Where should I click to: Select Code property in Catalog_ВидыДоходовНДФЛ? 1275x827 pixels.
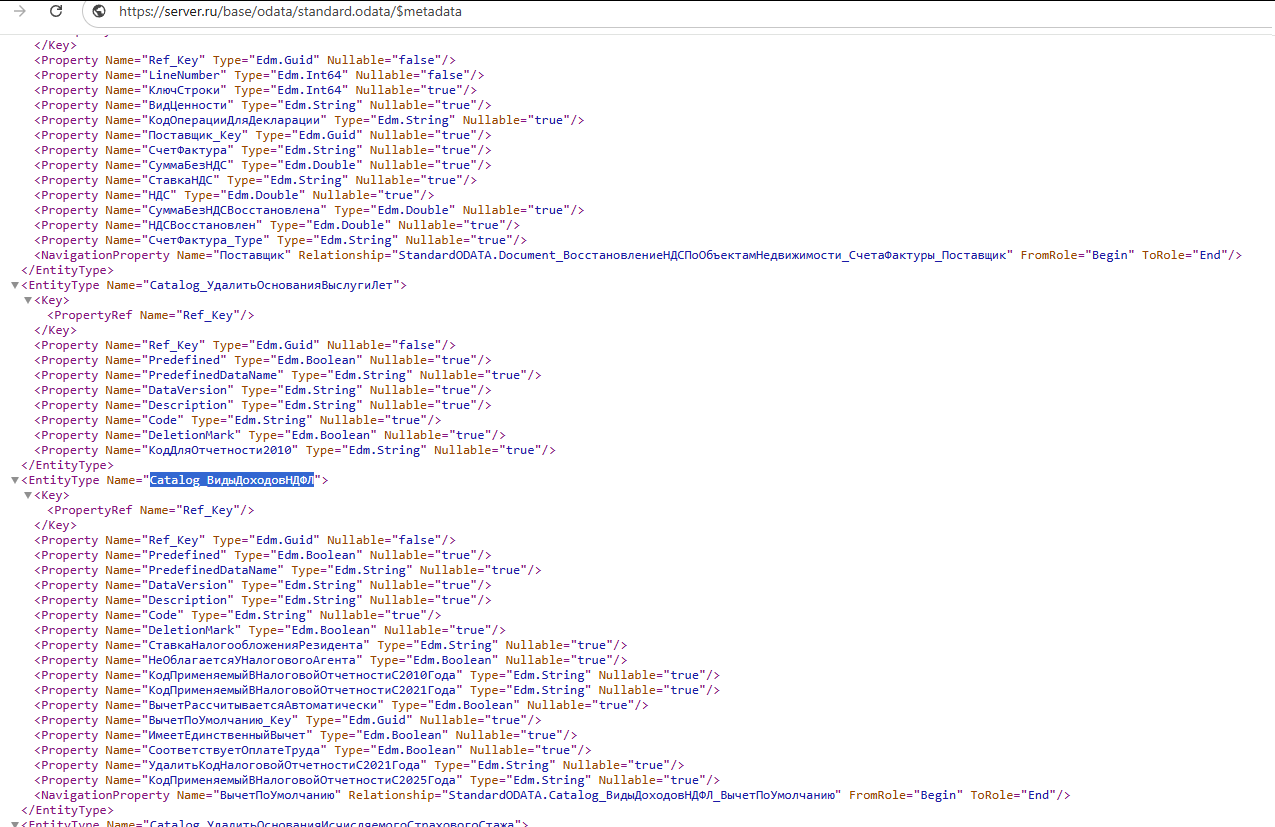tap(238, 615)
